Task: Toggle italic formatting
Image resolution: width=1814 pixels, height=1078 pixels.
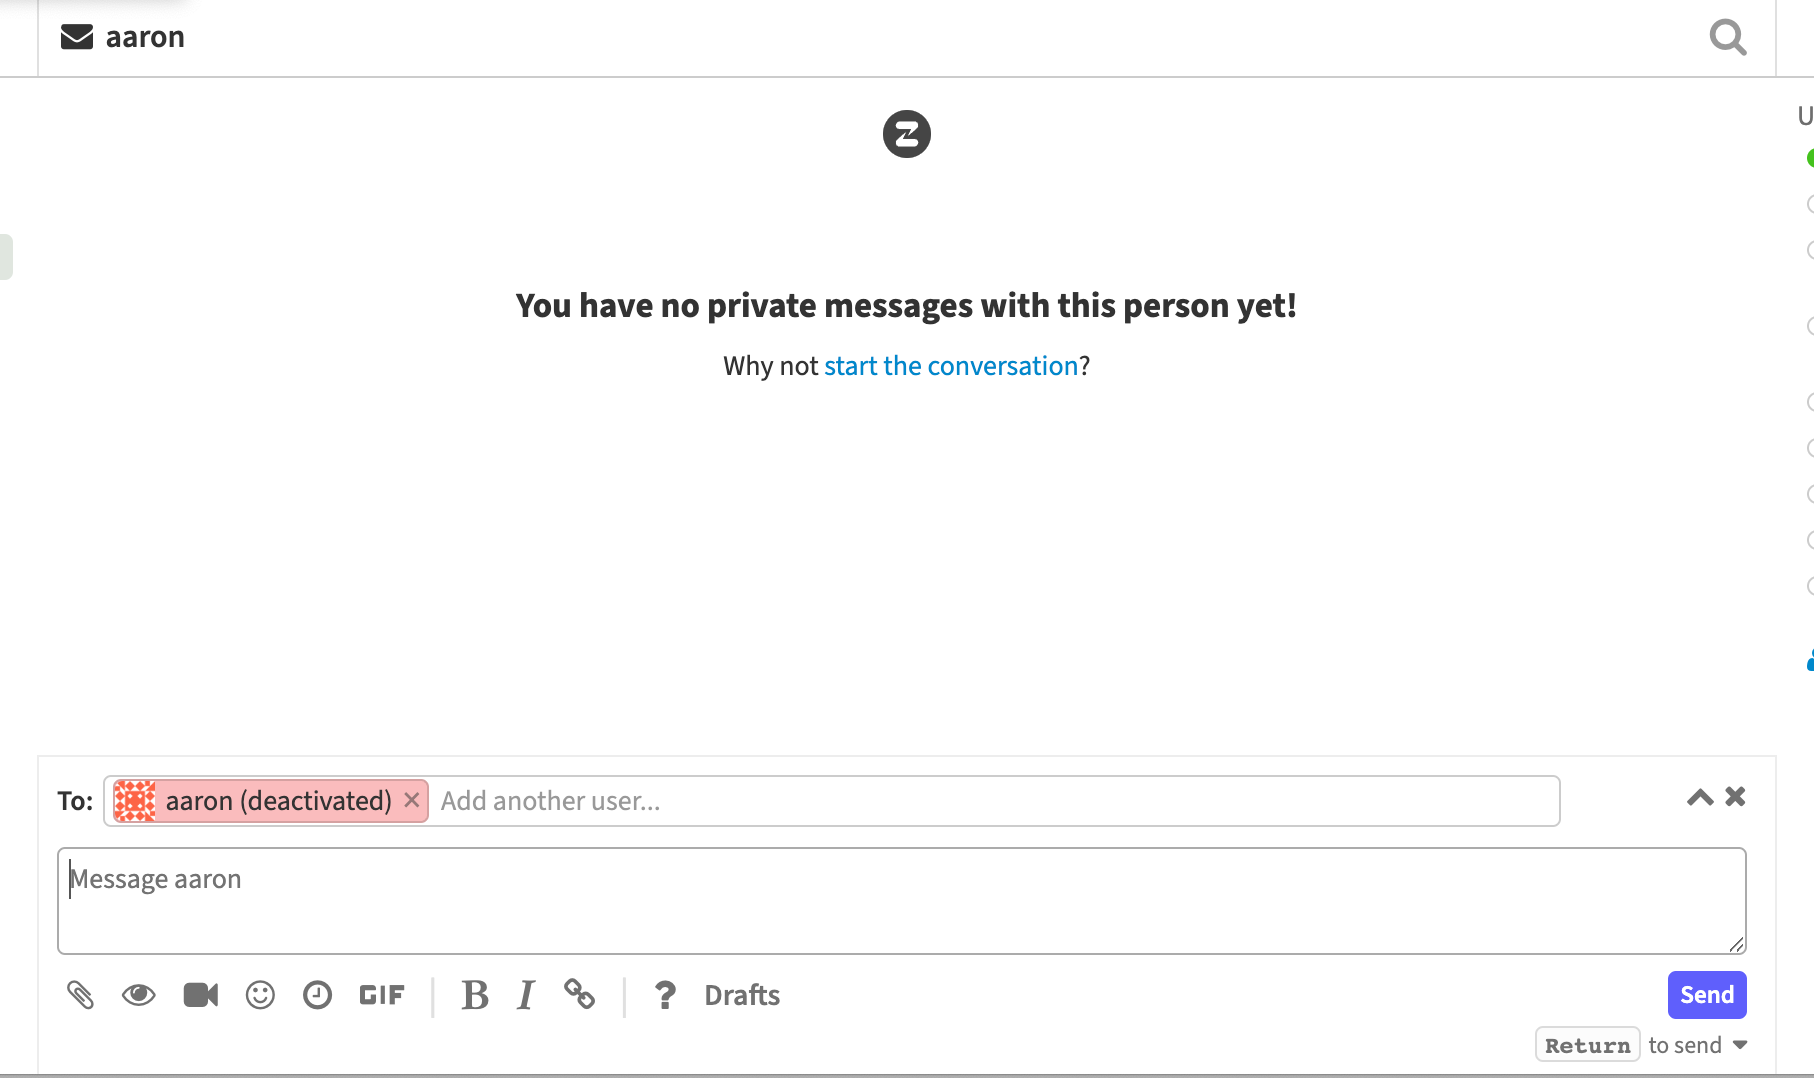Action: pos(526,995)
